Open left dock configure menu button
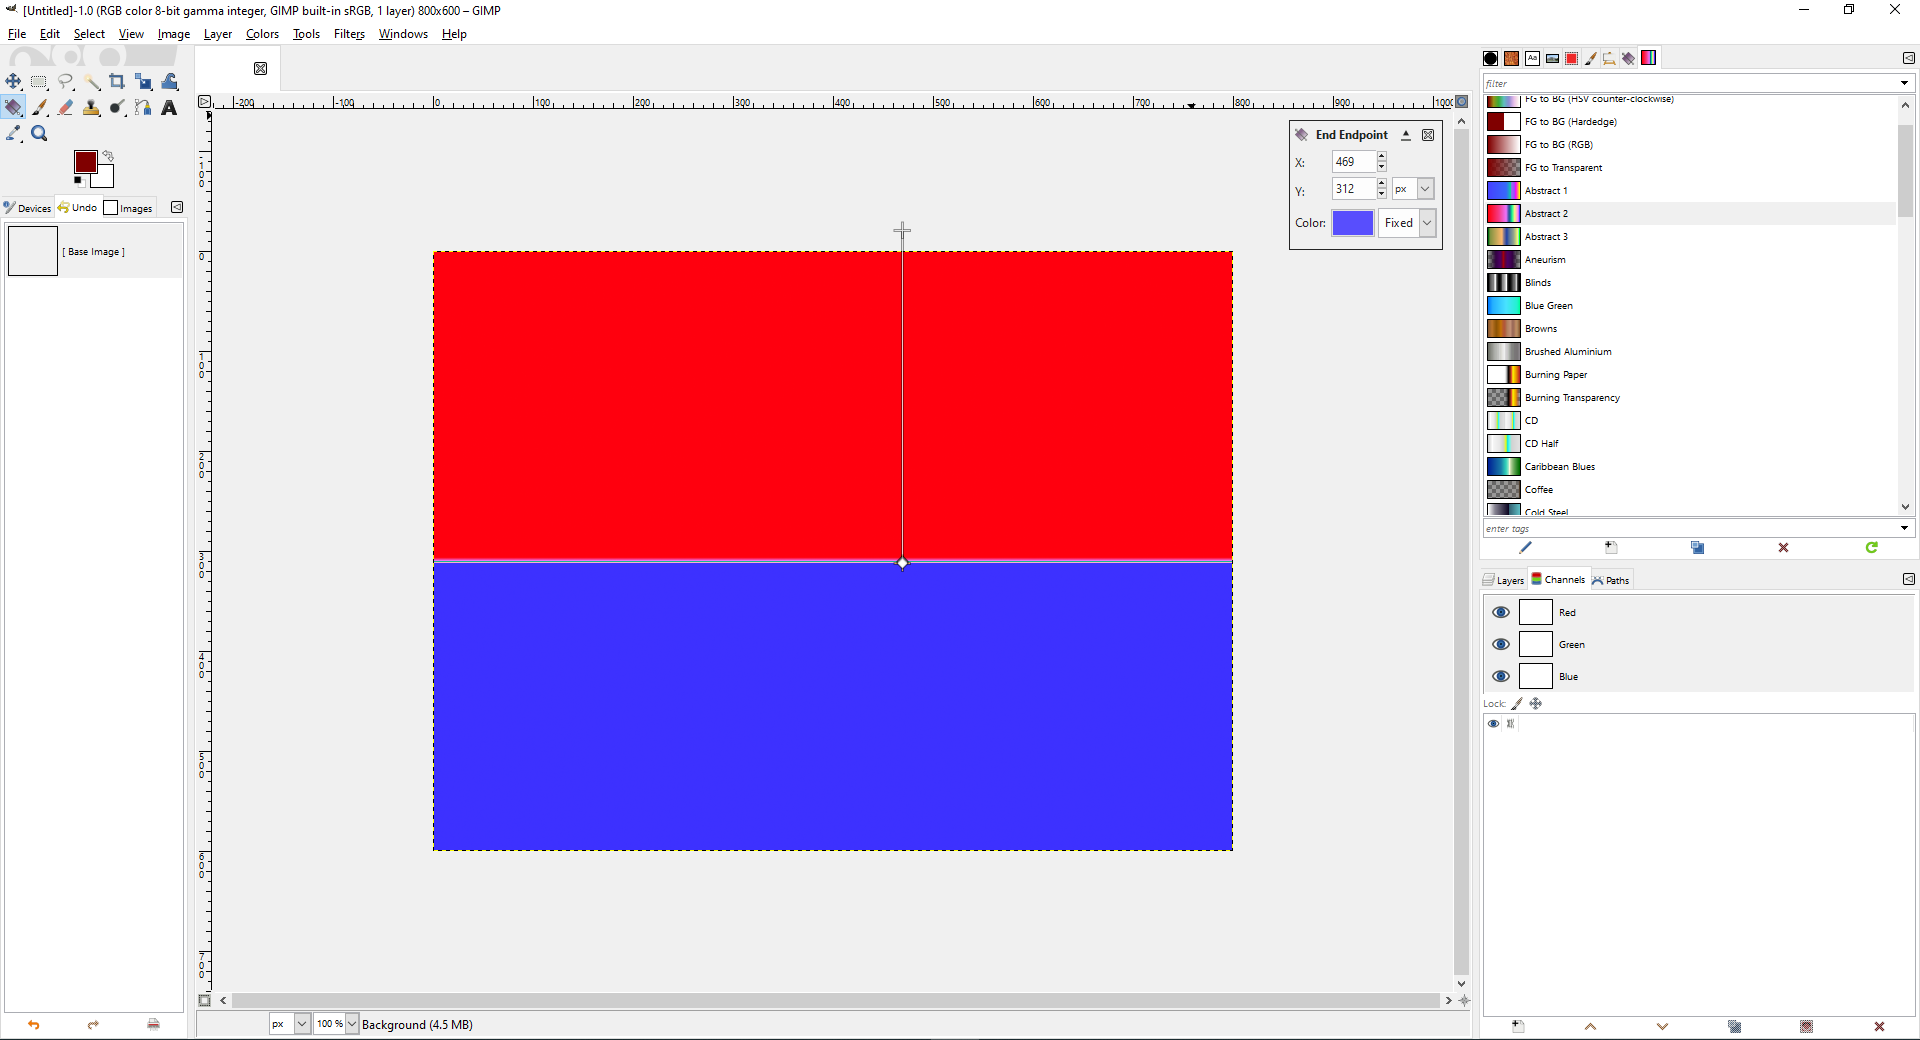 tap(177, 207)
